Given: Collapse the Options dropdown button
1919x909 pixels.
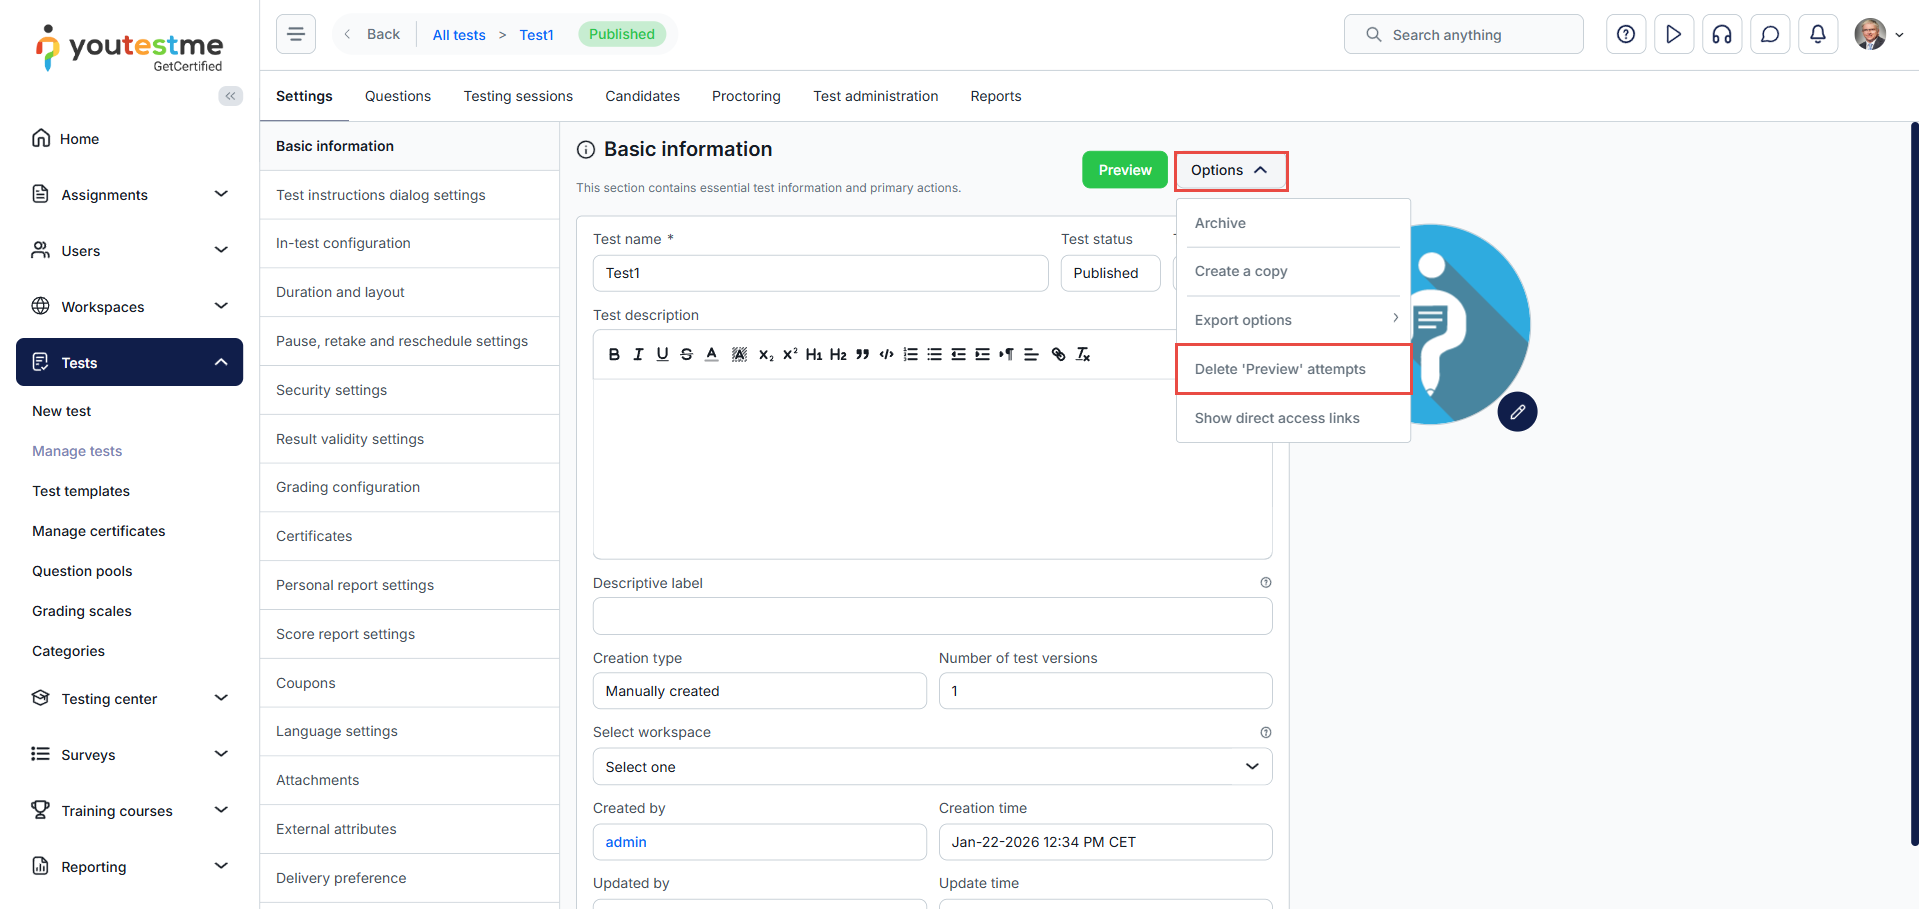Looking at the screenshot, I should [x=1230, y=171].
